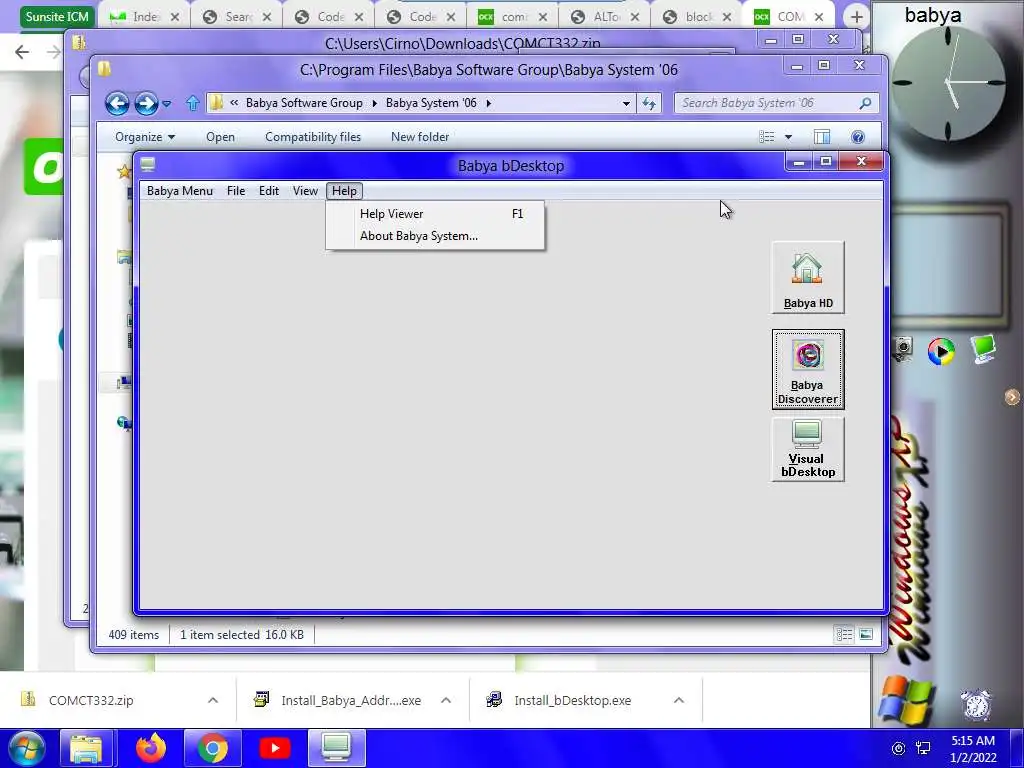Open downloaded COMCT332.zip file
The height and width of the screenshot is (768, 1024).
point(91,700)
